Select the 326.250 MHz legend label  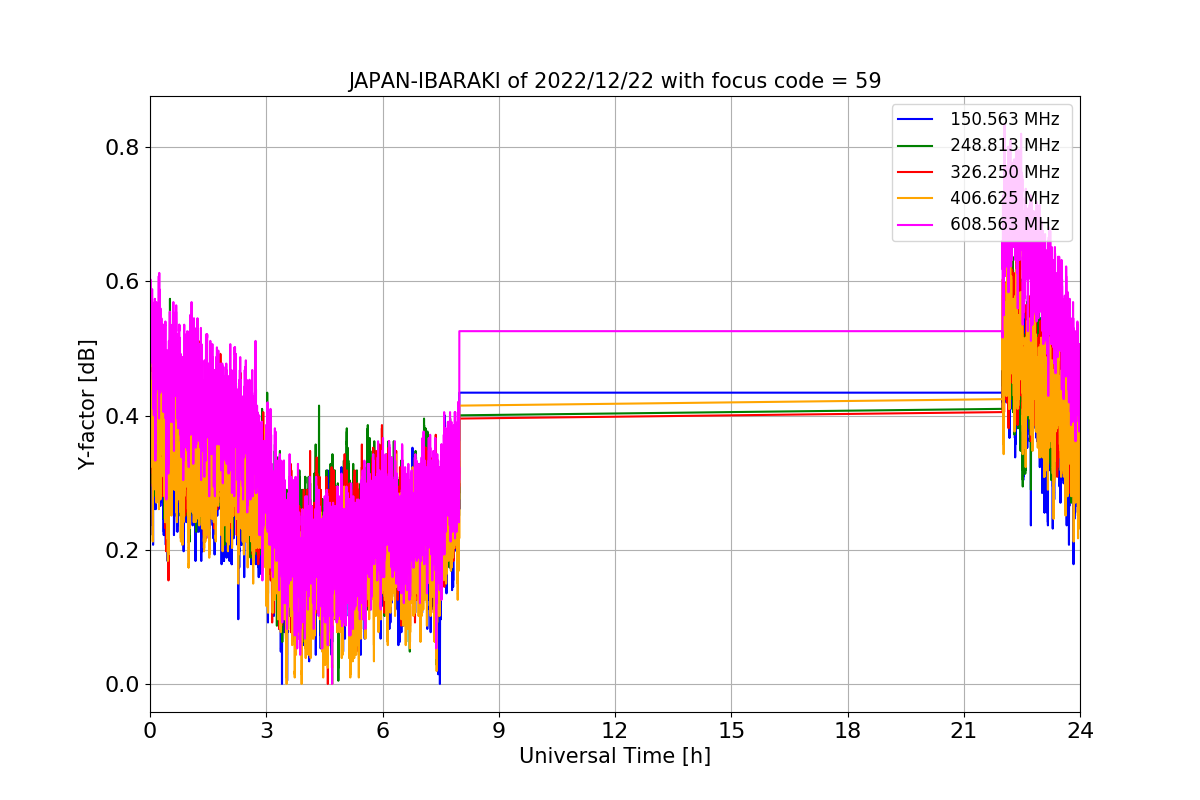[1004, 172]
